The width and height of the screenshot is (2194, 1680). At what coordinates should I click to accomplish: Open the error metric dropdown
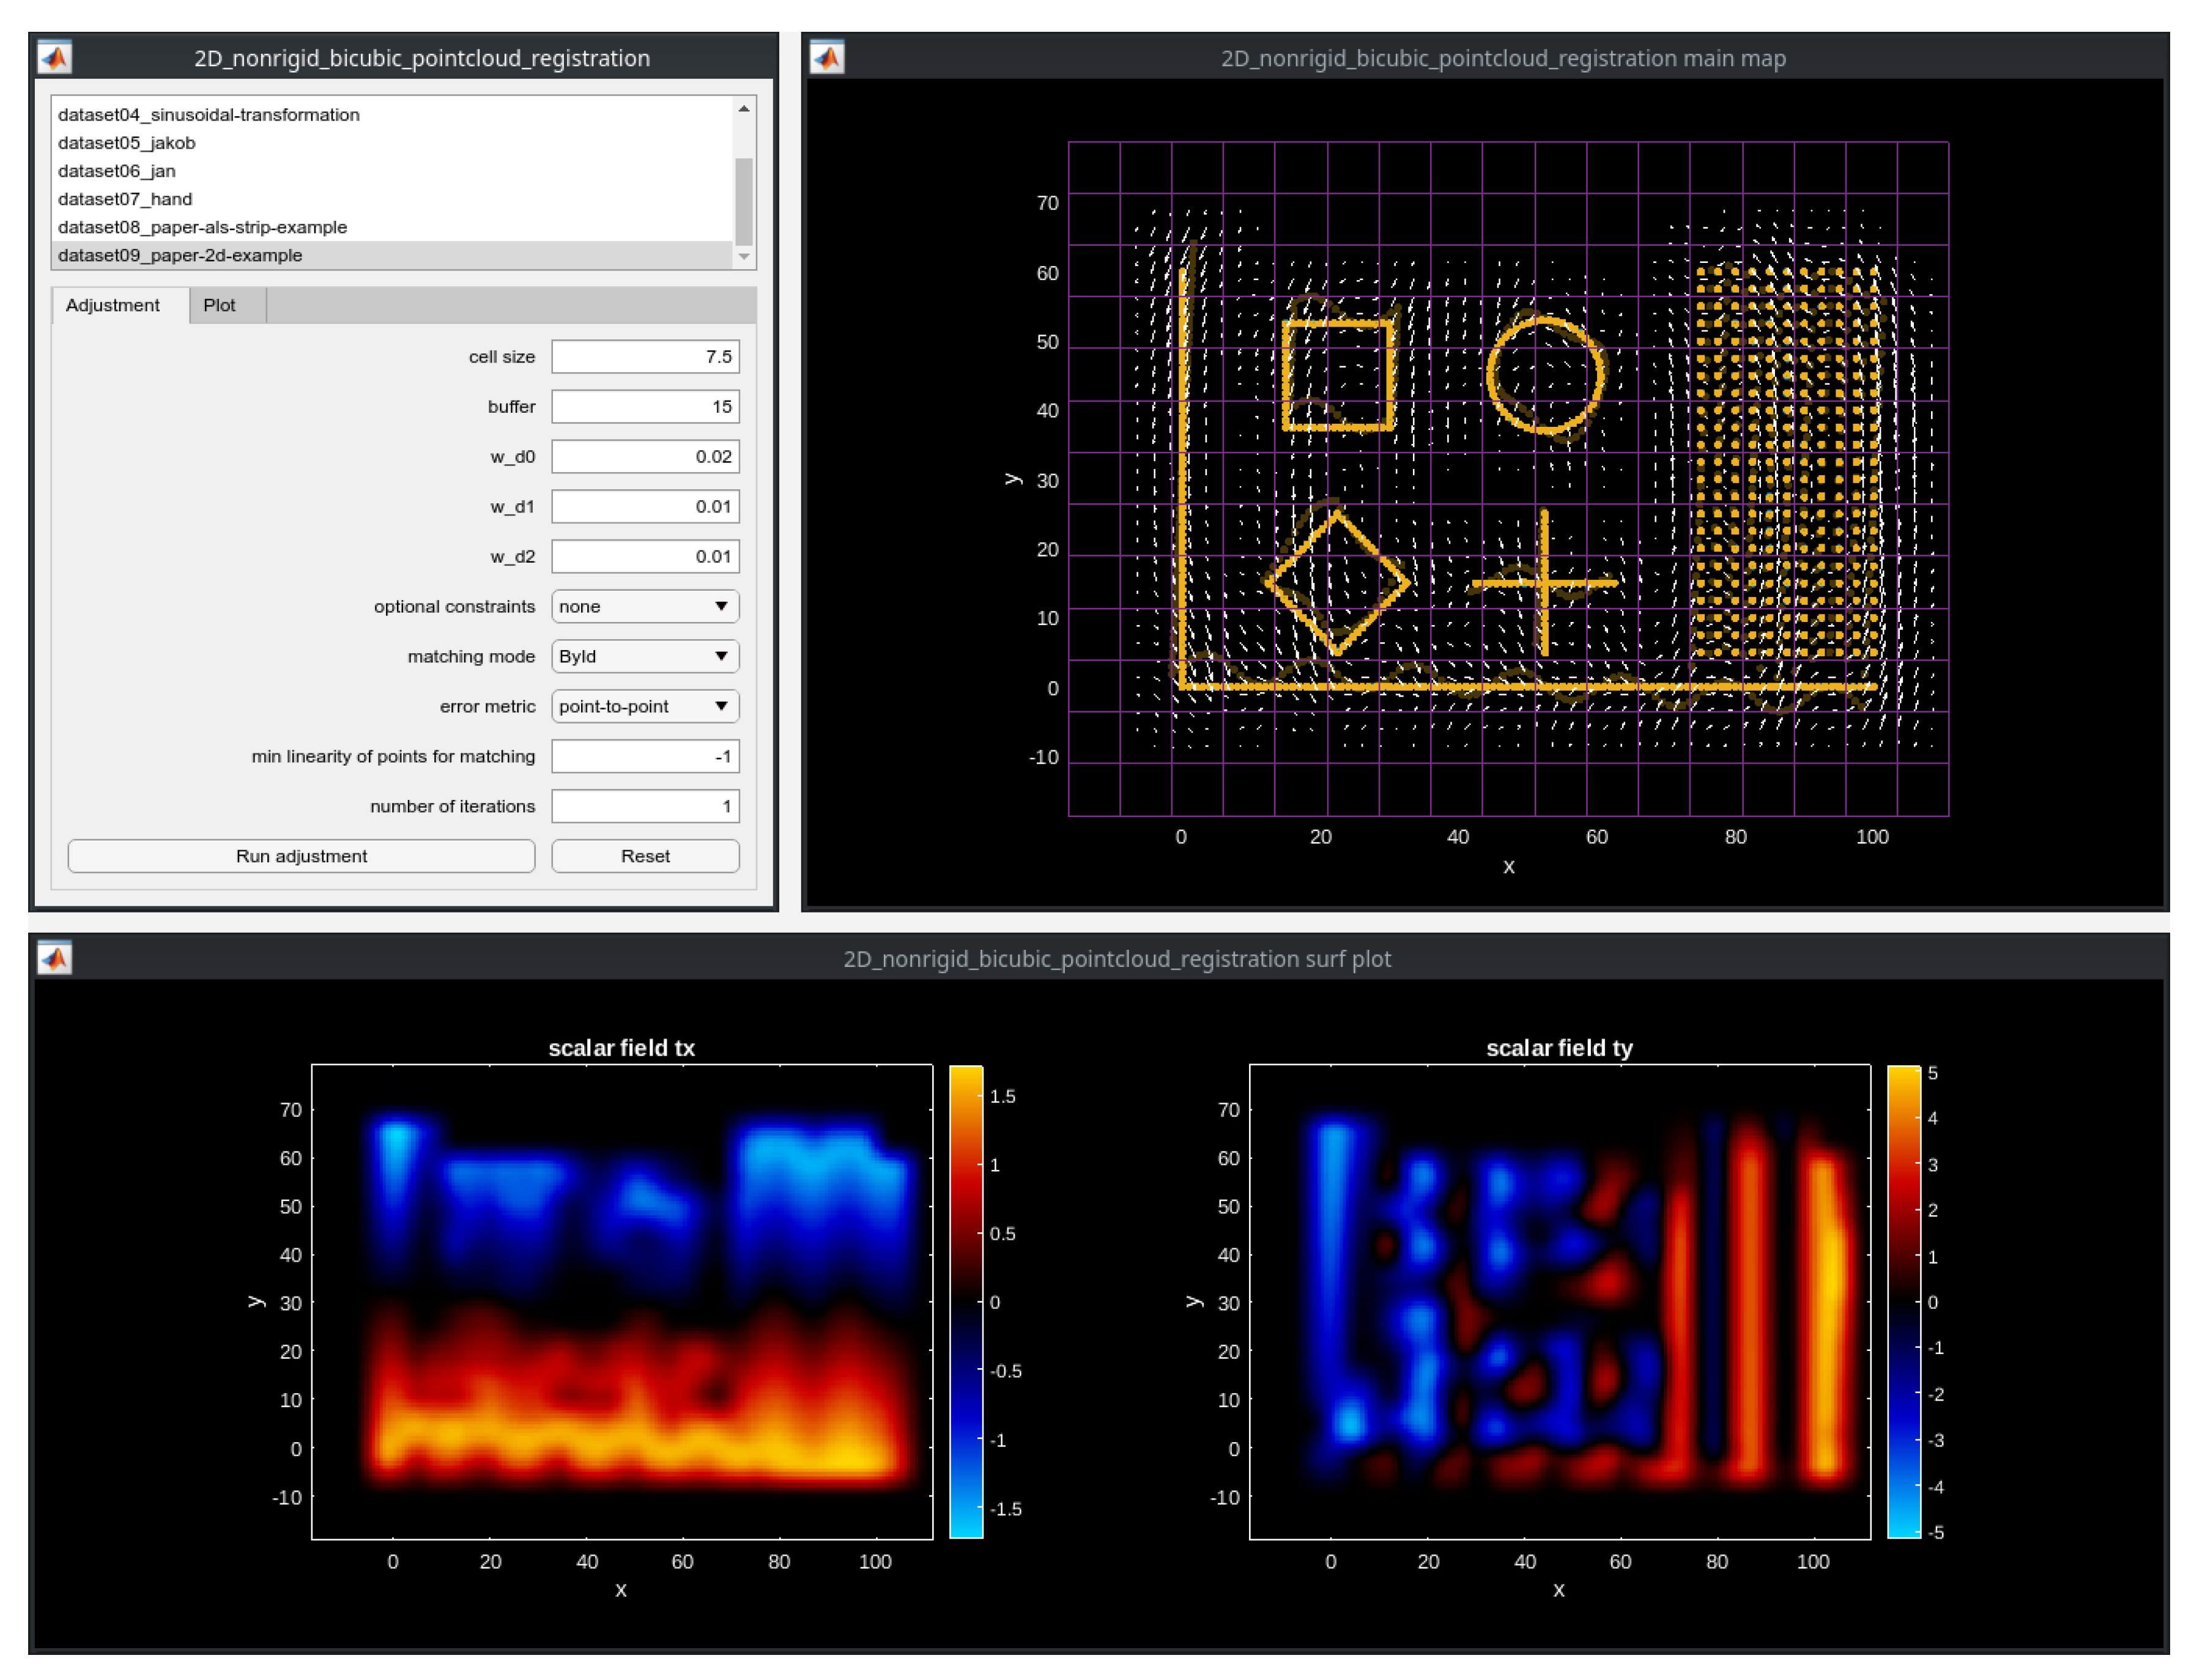pyautogui.click(x=644, y=706)
